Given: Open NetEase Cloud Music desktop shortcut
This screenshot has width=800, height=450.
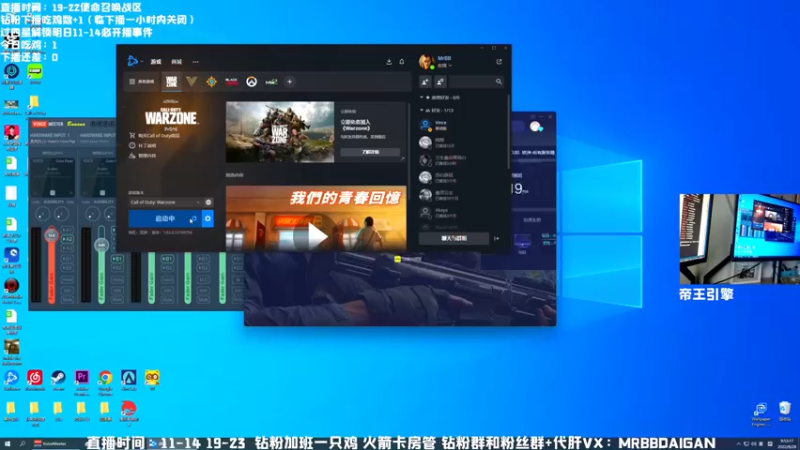Looking at the screenshot, I should click(35, 380).
